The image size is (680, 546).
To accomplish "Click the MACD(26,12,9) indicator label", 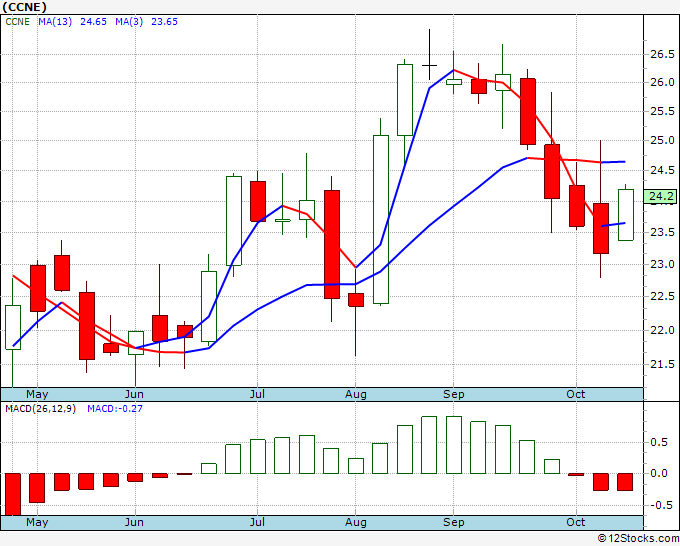I will click(40, 409).
